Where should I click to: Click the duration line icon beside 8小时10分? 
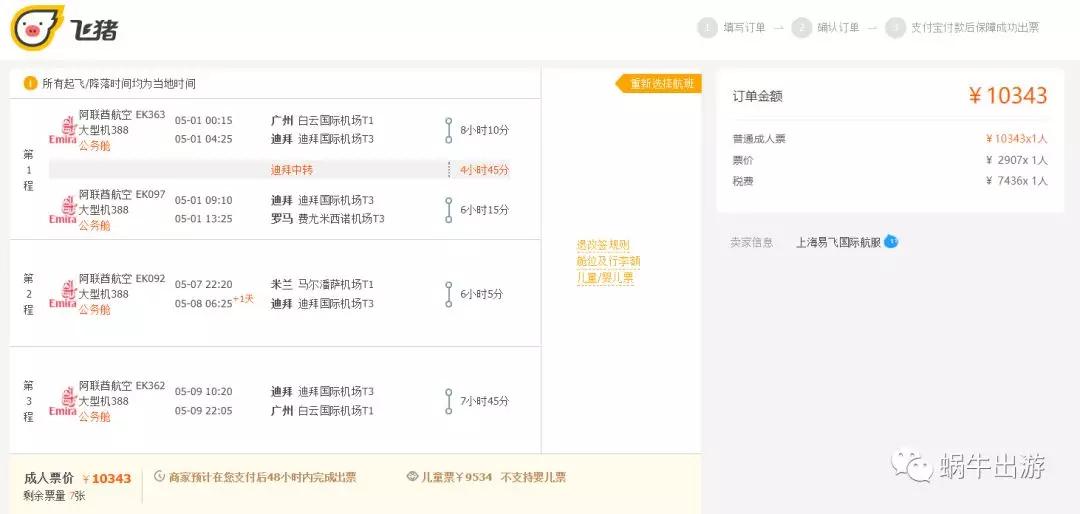coord(448,130)
